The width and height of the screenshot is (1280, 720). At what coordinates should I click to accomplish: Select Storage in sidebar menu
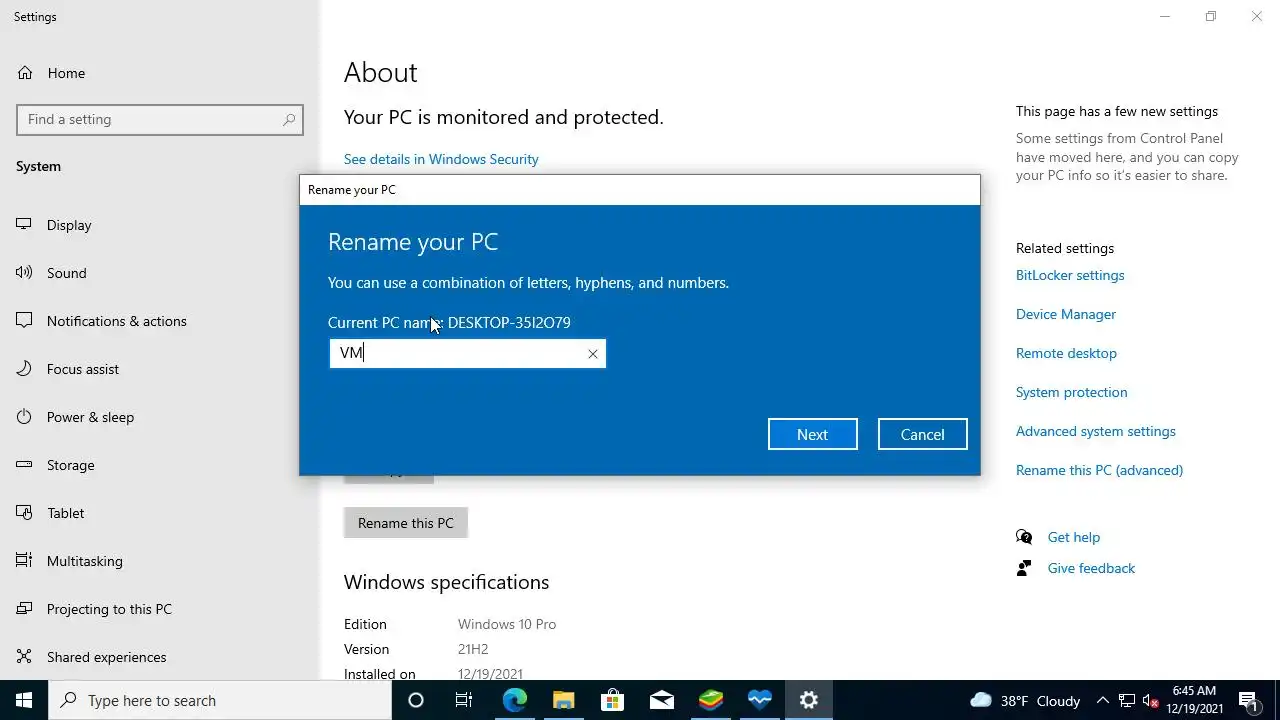tap(71, 465)
